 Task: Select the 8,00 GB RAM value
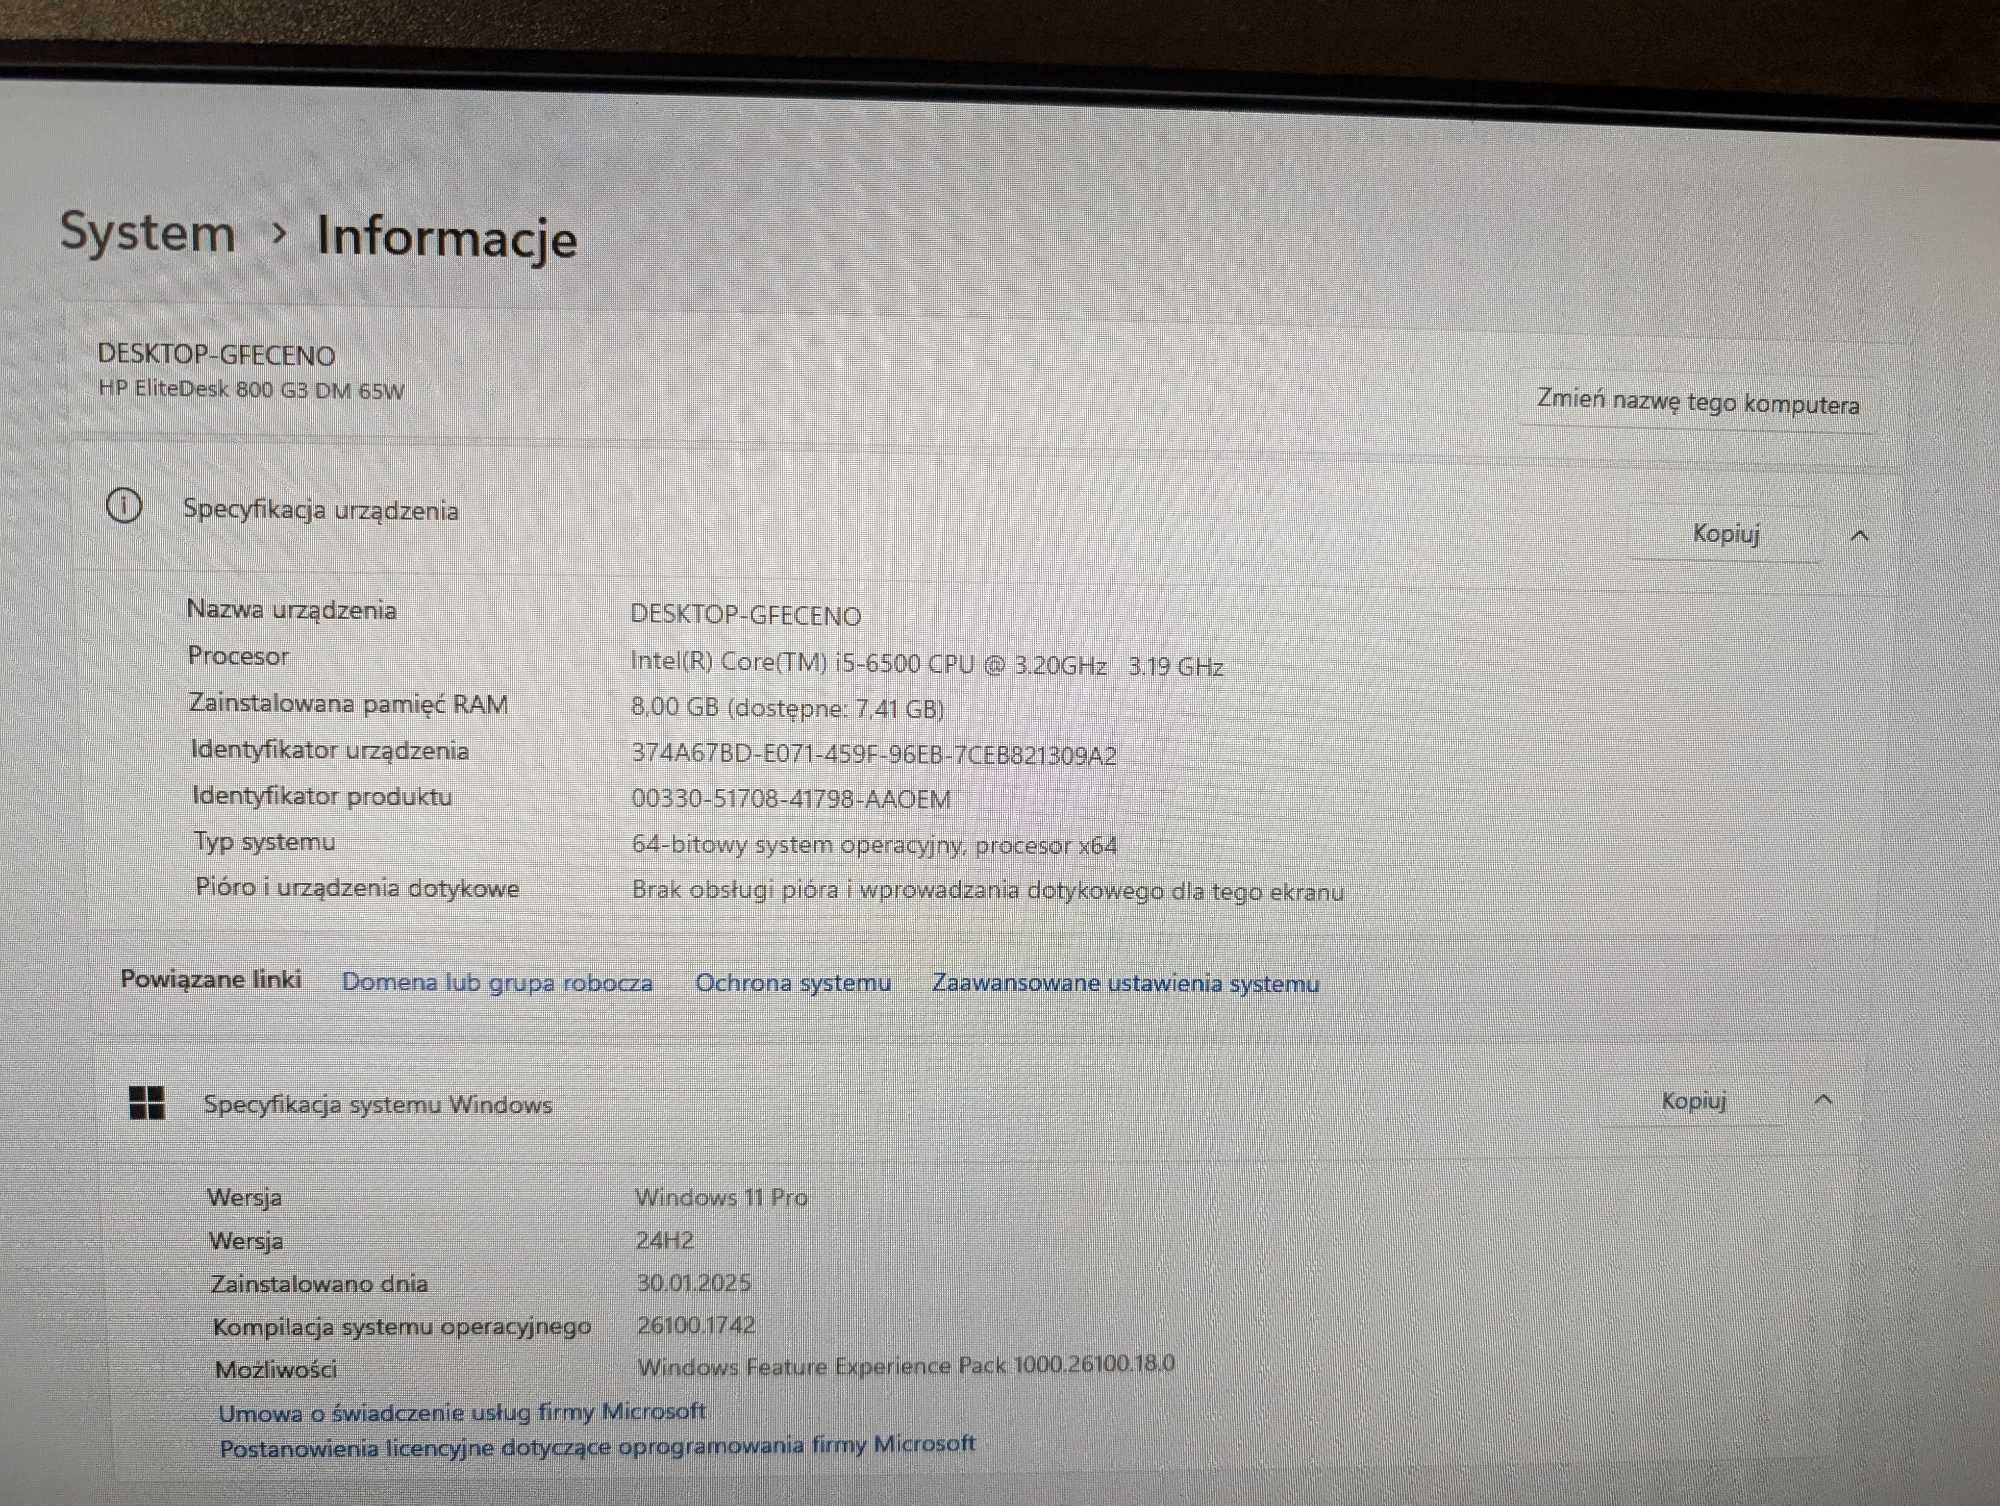pos(787,708)
